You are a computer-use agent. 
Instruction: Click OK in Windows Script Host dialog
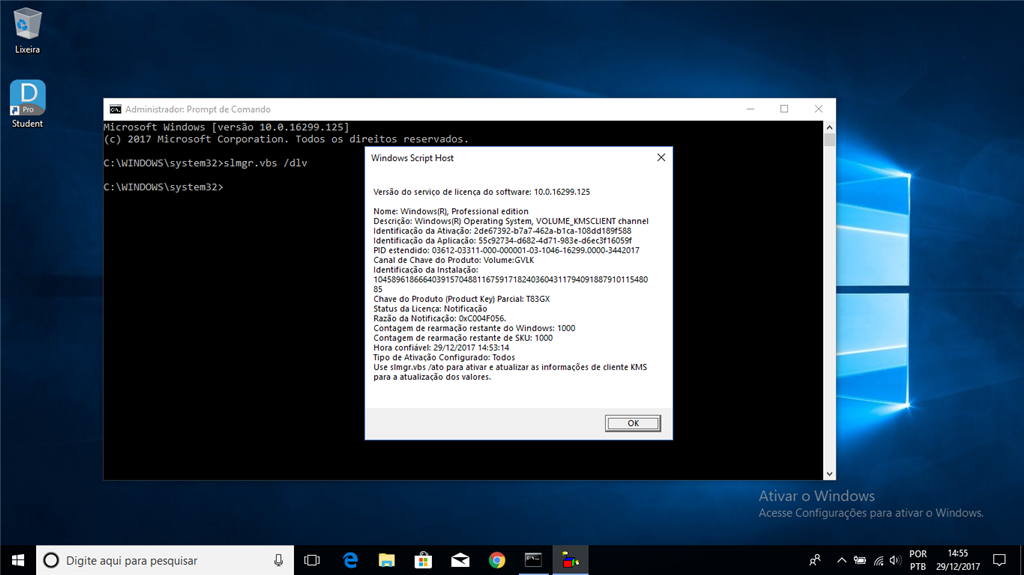pyautogui.click(x=632, y=423)
